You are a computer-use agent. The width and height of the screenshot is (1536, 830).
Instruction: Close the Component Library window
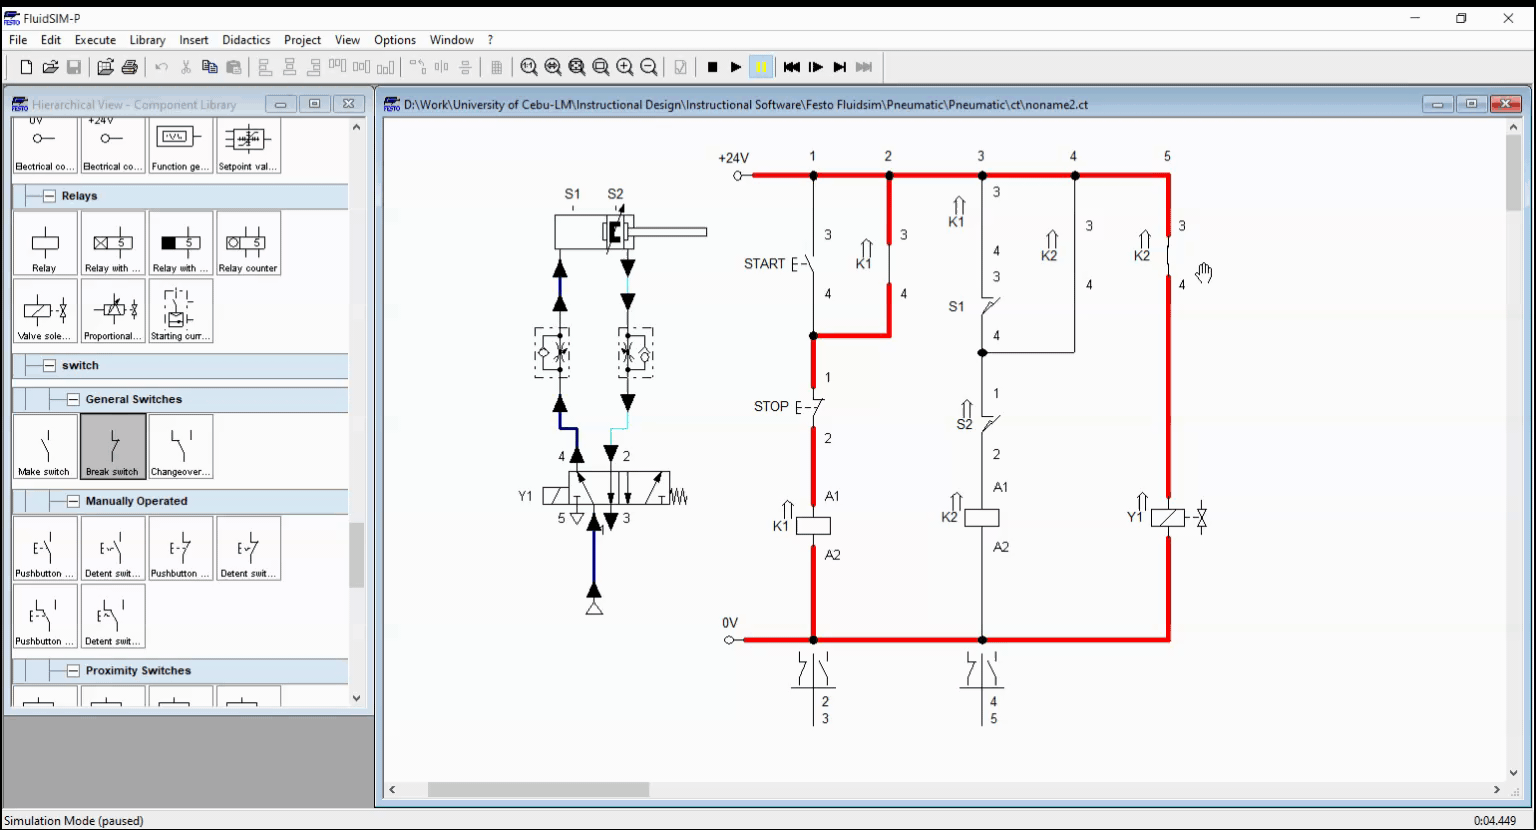pos(348,104)
